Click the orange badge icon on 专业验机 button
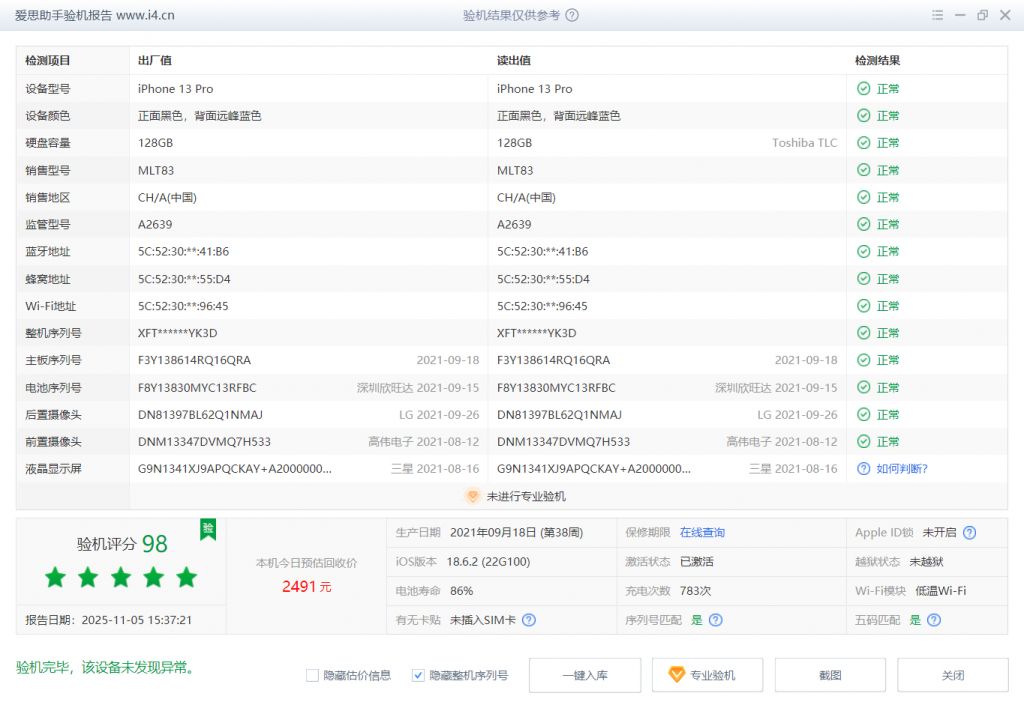The height and width of the screenshot is (708, 1024). pyautogui.click(x=674, y=675)
